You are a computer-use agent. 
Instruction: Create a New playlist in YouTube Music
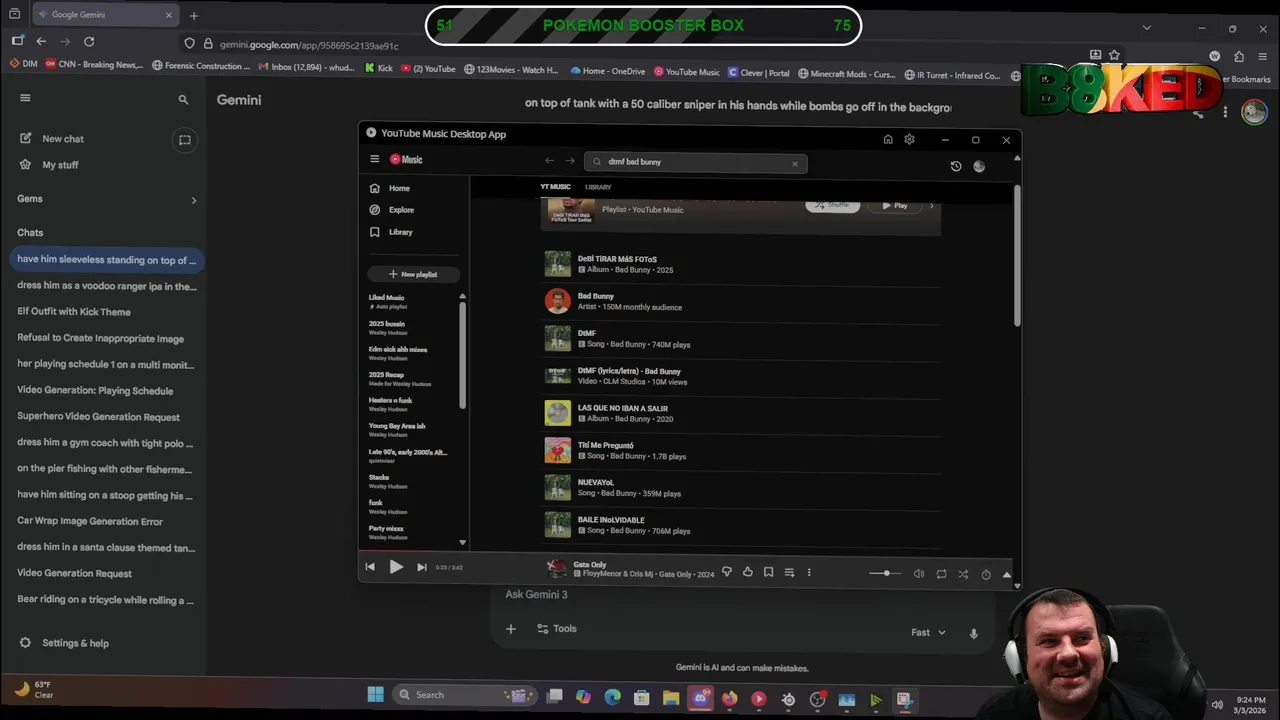click(414, 274)
